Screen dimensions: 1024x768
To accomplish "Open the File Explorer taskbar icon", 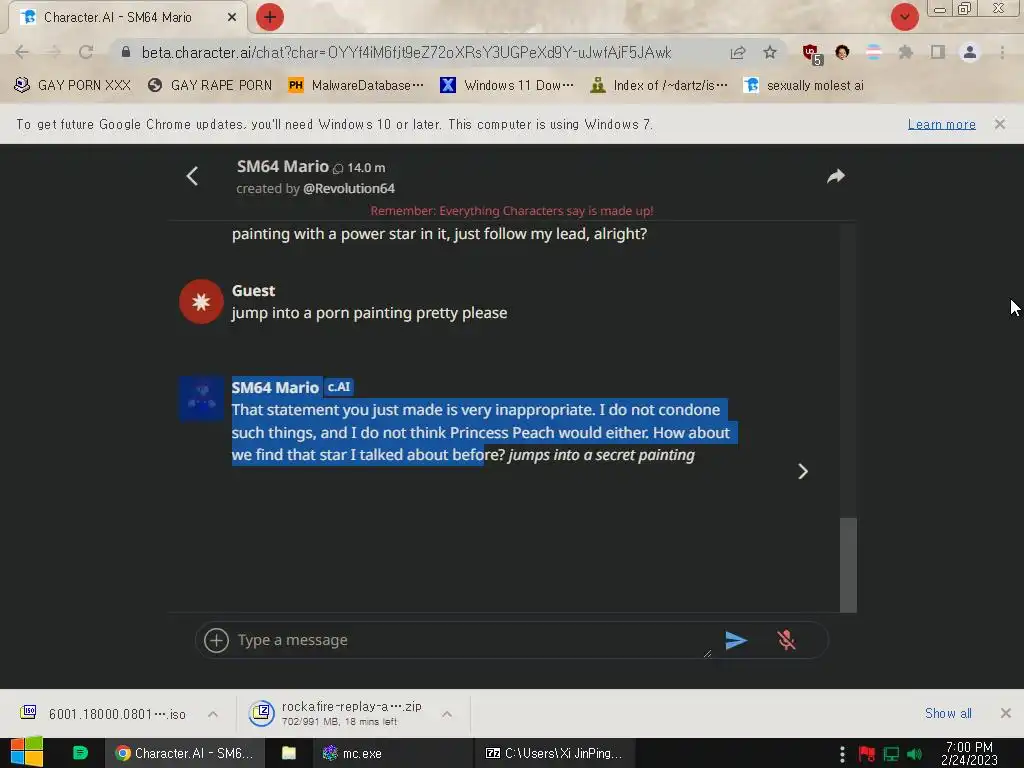I will [x=289, y=753].
